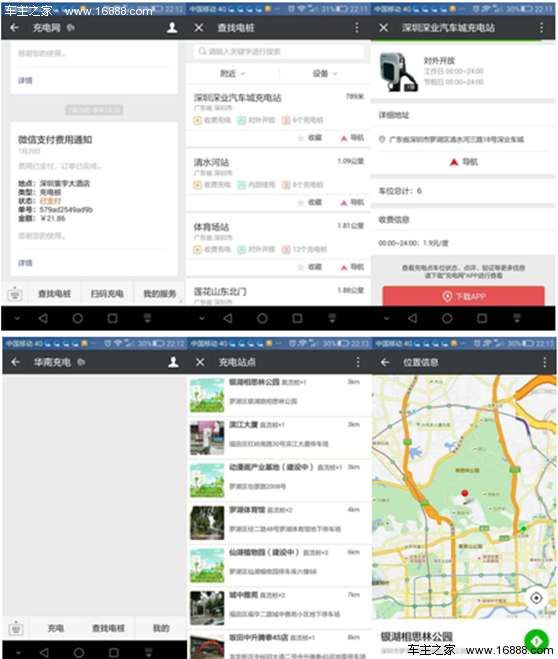The width and height of the screenshot is (558, 659).
Task: Tap Android home button under 华南充电 screen
Action: coord(79,652)
